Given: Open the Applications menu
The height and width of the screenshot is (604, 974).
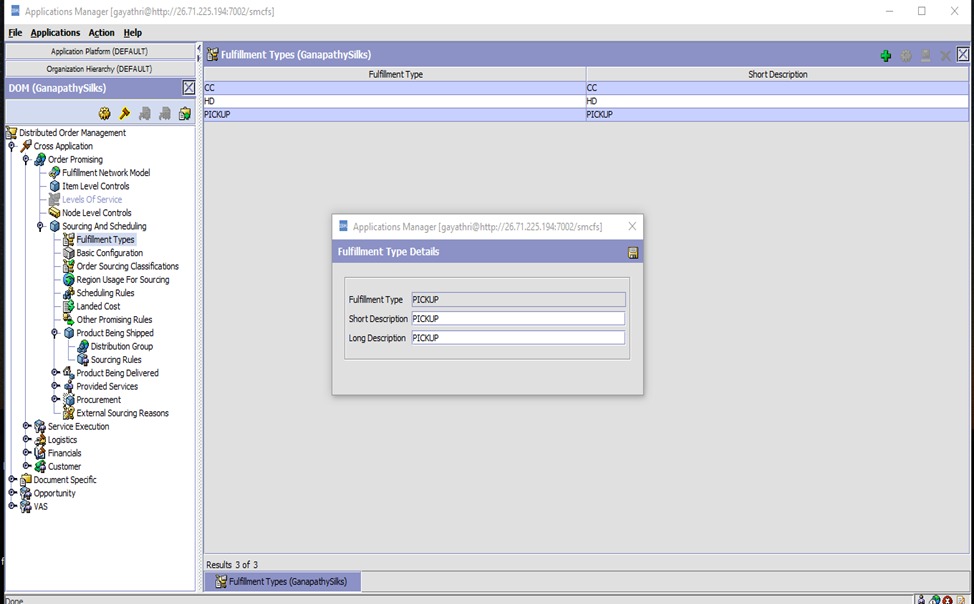Looking at the screenshot, I should [x=55, y=33].
